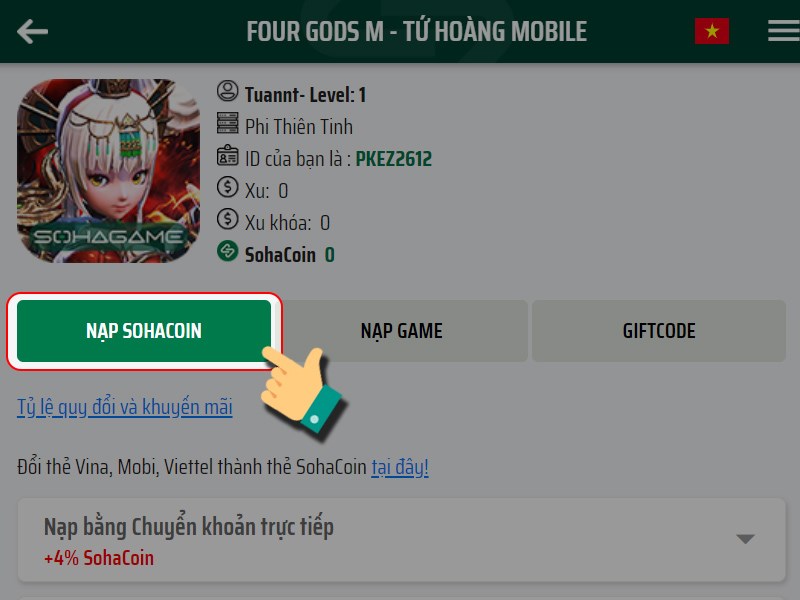Select the NẠP SOHACOIN tab
Image resolution: width=800 pixels, height=600 pixels.
[x=144, y=331]
